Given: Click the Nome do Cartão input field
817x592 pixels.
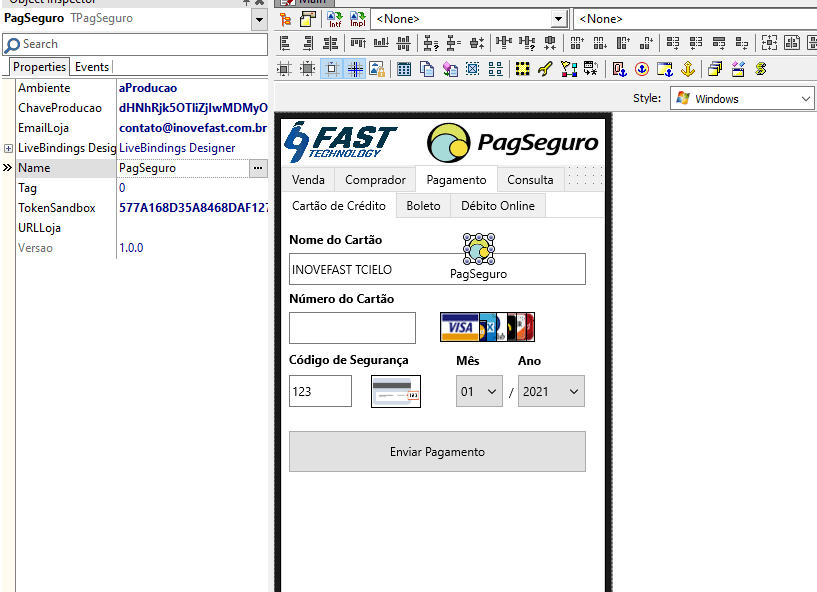Looking at the screenshot, I should [437, 269].
